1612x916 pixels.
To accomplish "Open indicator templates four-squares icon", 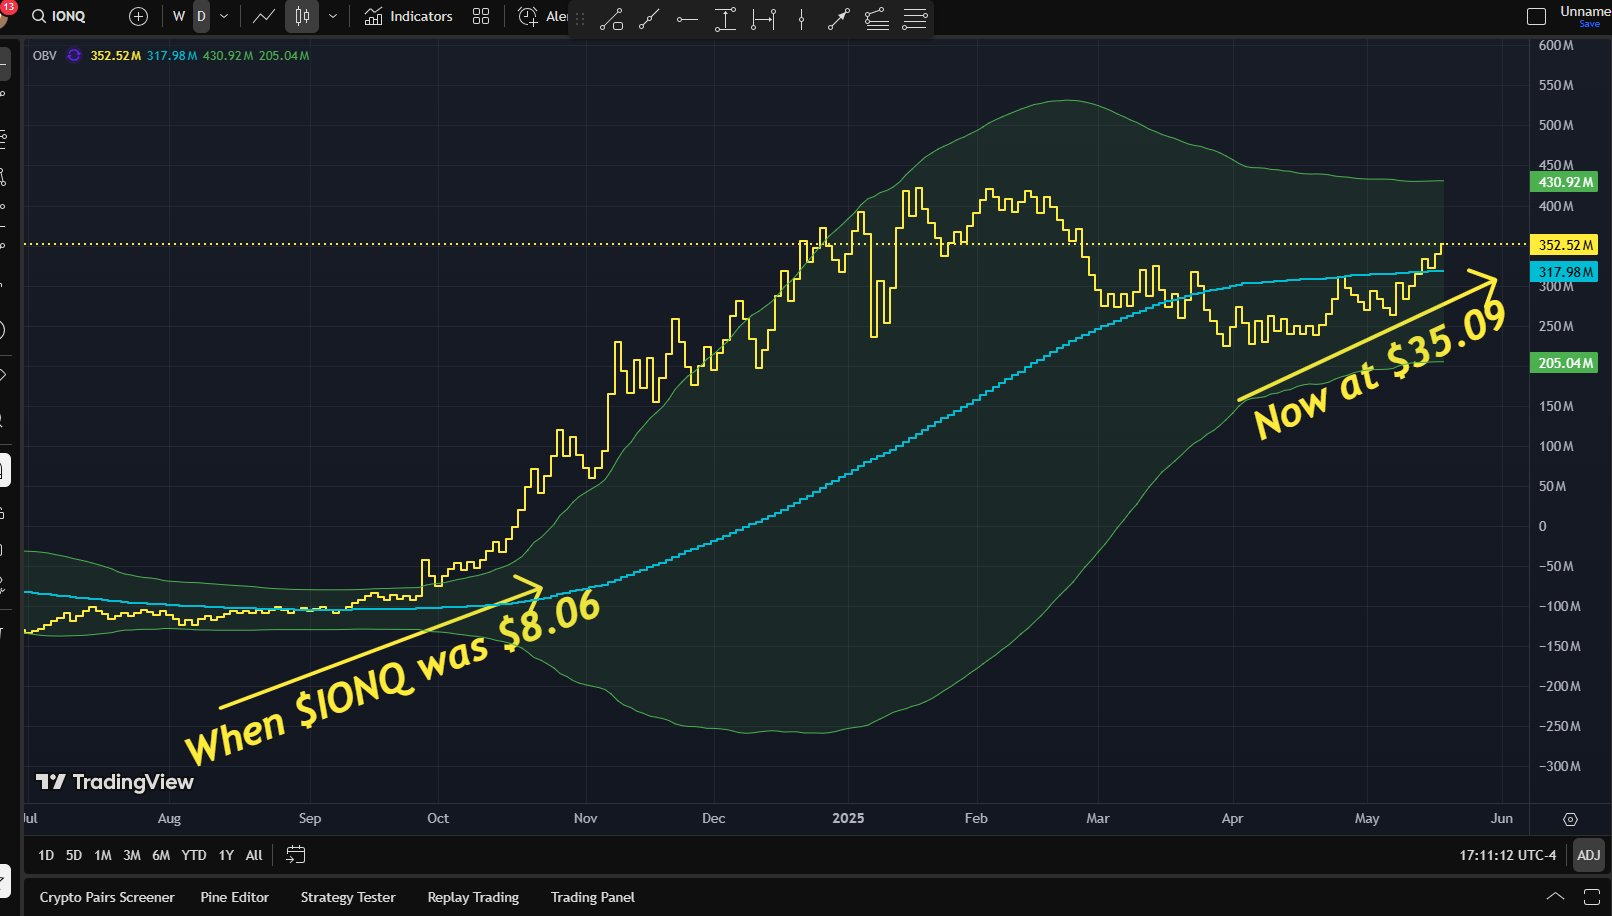I will pos(481,16).
